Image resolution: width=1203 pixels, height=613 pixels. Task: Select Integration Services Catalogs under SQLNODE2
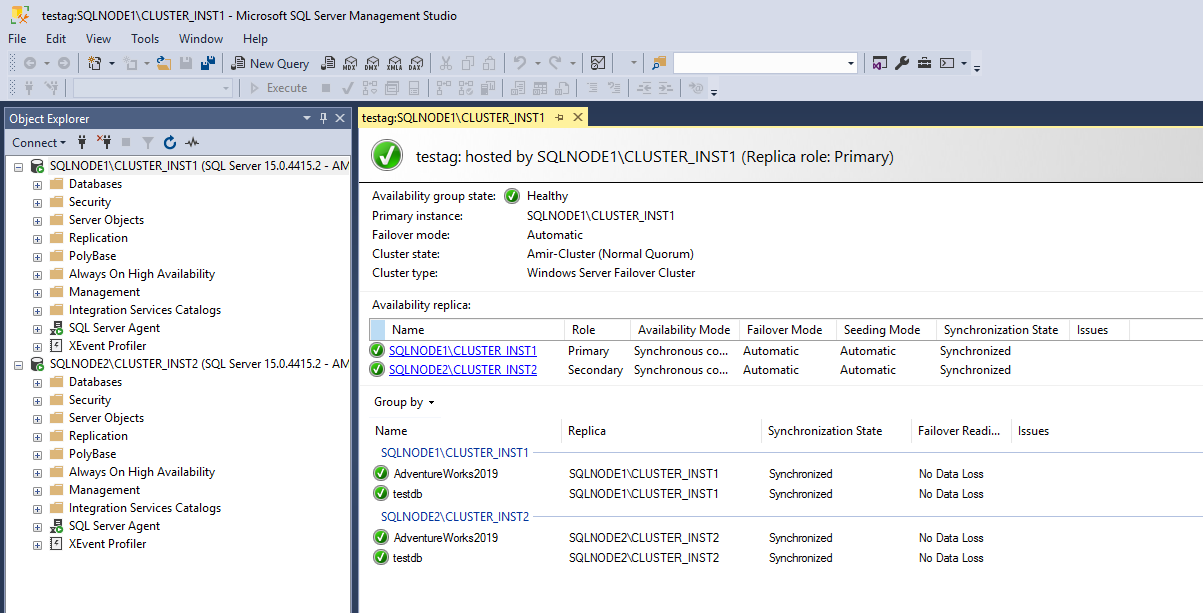click(145, 508)
